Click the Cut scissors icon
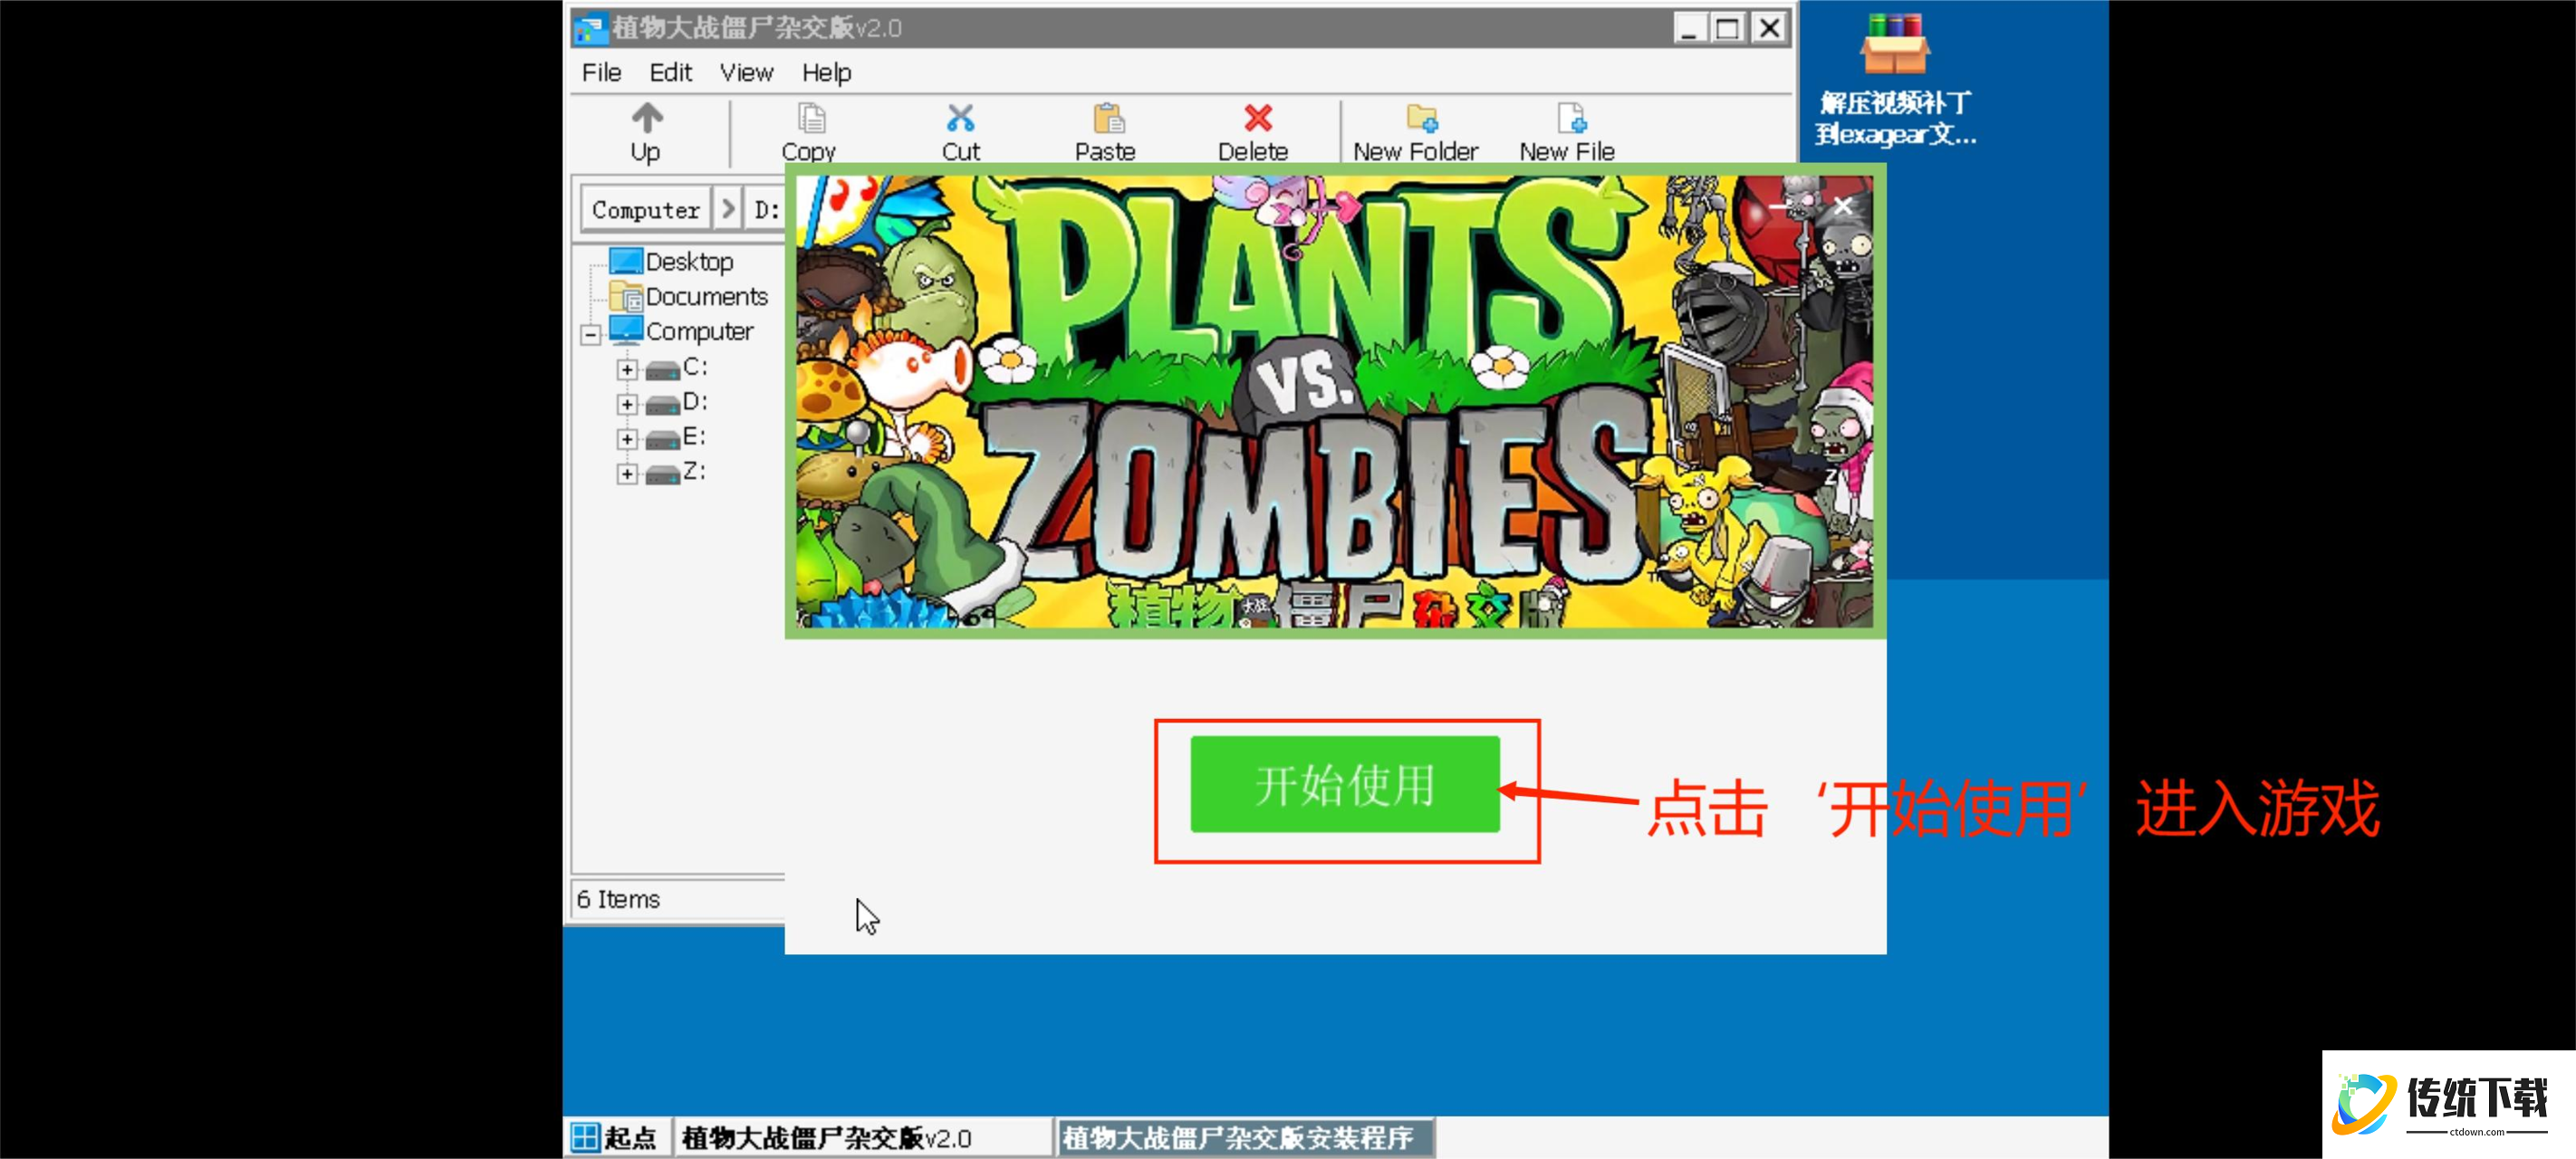2576x1159 pixels. click(x=960, y=119)
